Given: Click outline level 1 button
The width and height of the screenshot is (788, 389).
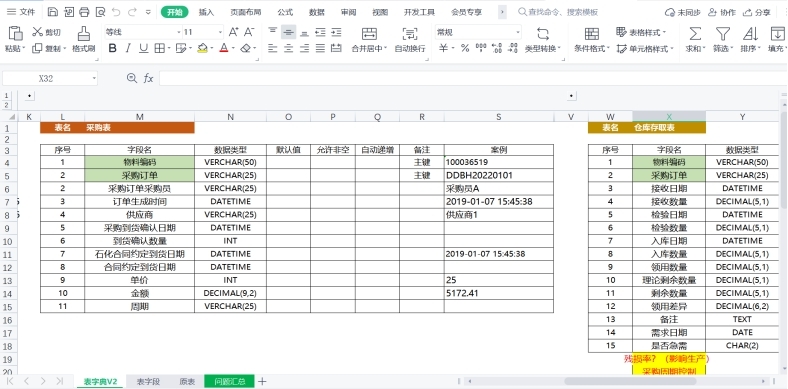Looking at the screenshot, I should click(x=6, y=95).
